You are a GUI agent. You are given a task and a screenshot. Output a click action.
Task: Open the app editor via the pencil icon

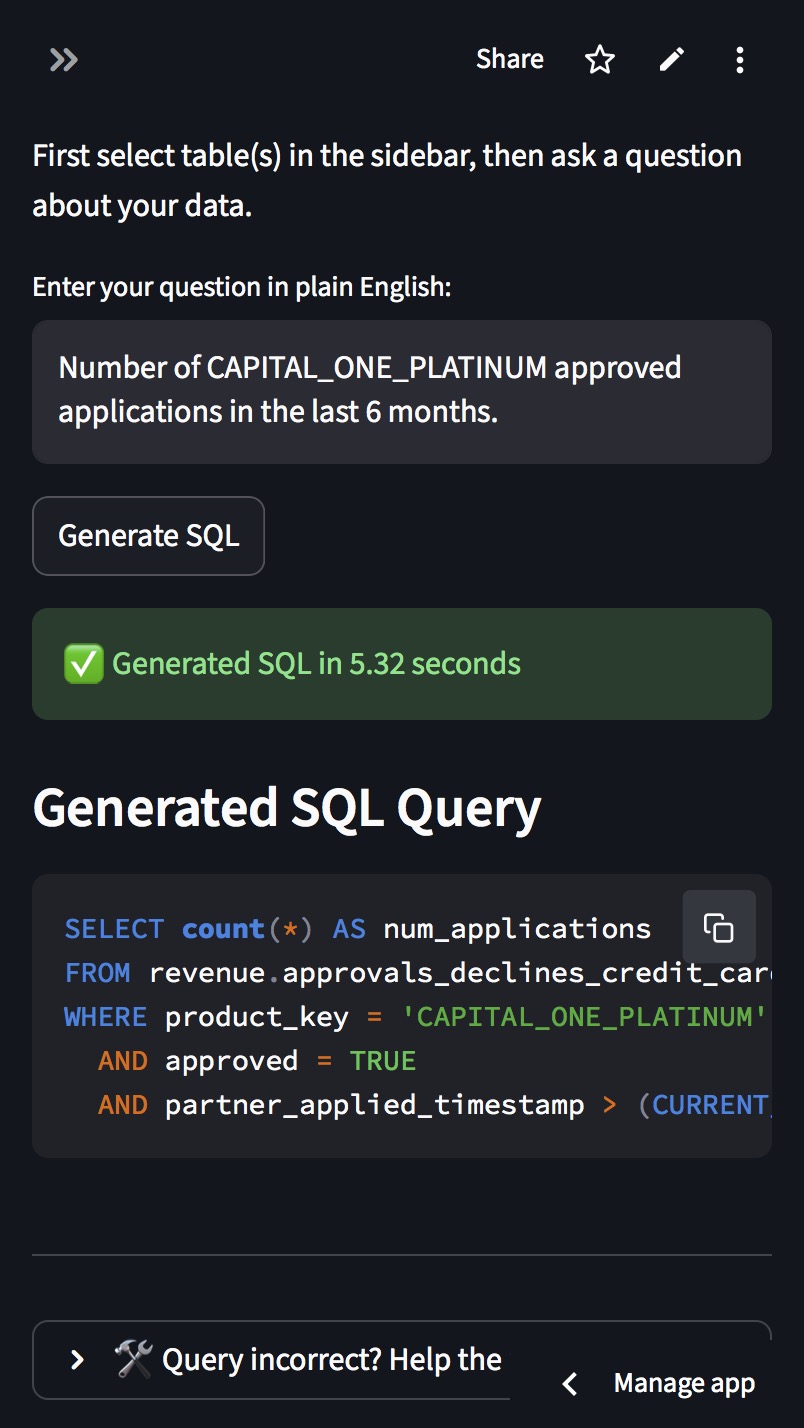pyautogui.click(x=671, y=60)
